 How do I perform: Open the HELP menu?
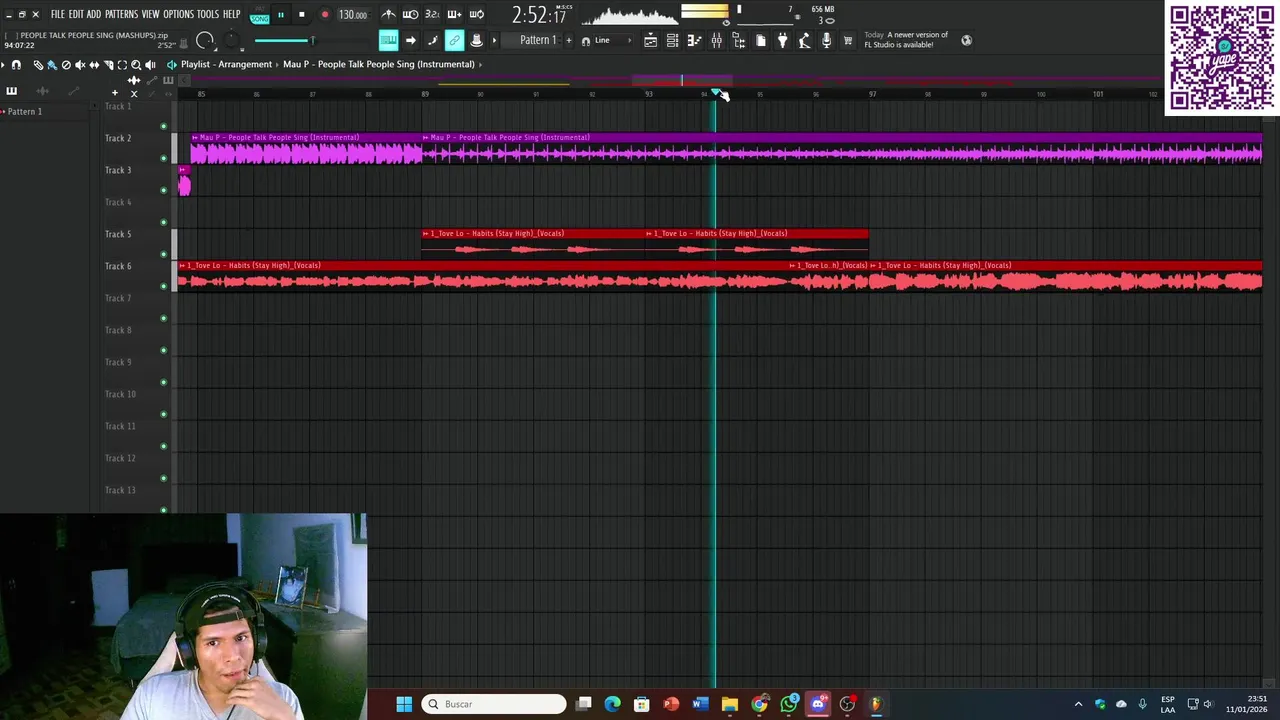click(x=231, y=14)
